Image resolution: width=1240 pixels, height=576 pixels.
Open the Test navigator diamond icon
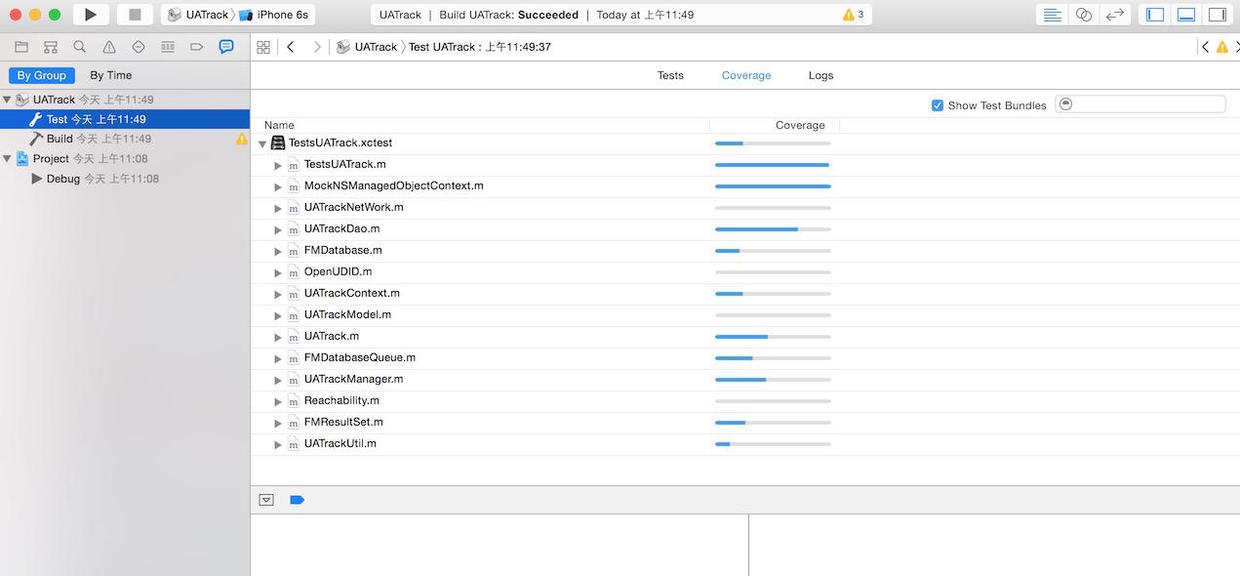click(x=138, y=47)
